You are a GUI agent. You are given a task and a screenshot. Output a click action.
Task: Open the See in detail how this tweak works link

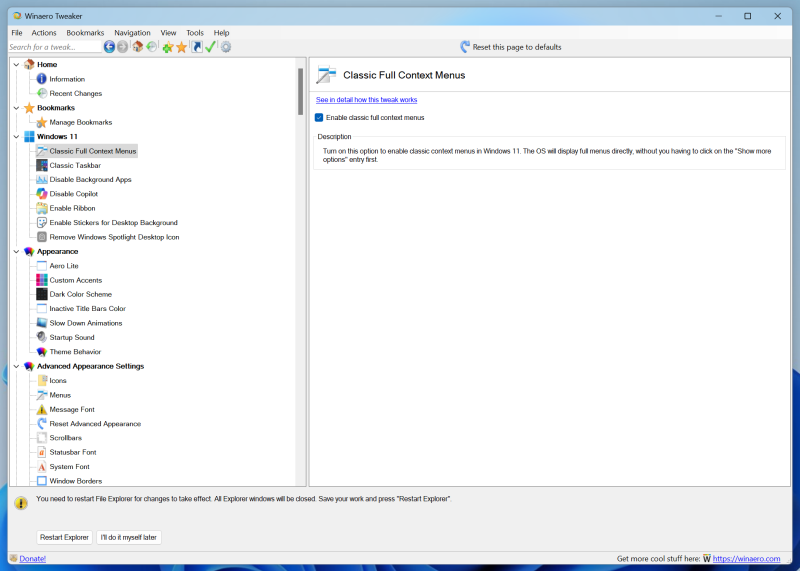click(x=366, y=100)
